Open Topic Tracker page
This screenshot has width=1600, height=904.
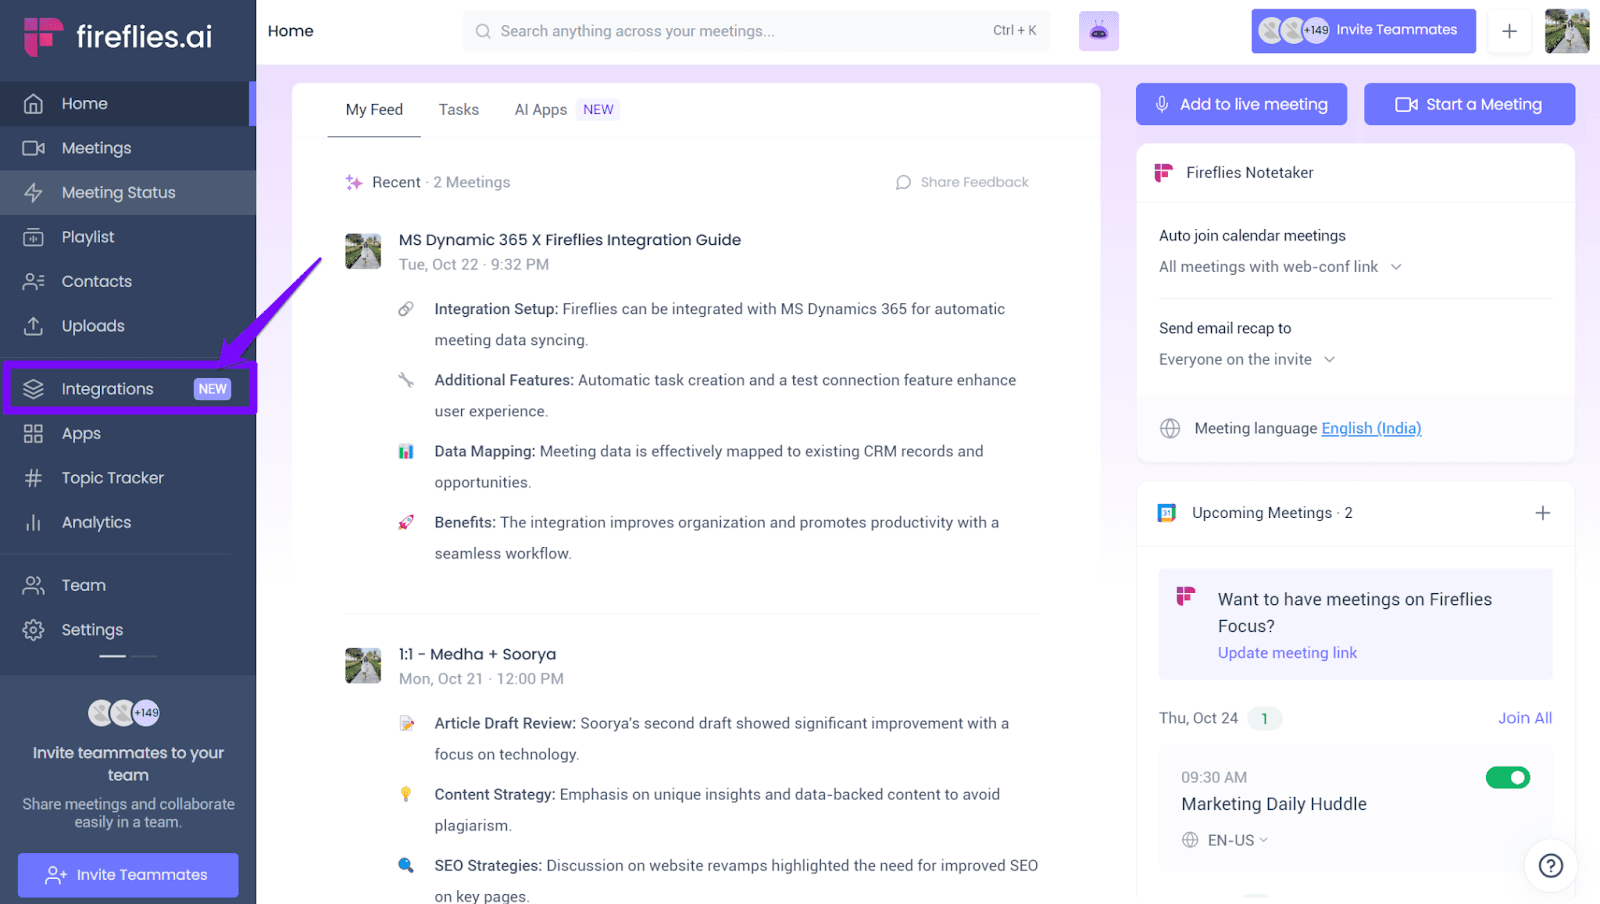[126, 478]
